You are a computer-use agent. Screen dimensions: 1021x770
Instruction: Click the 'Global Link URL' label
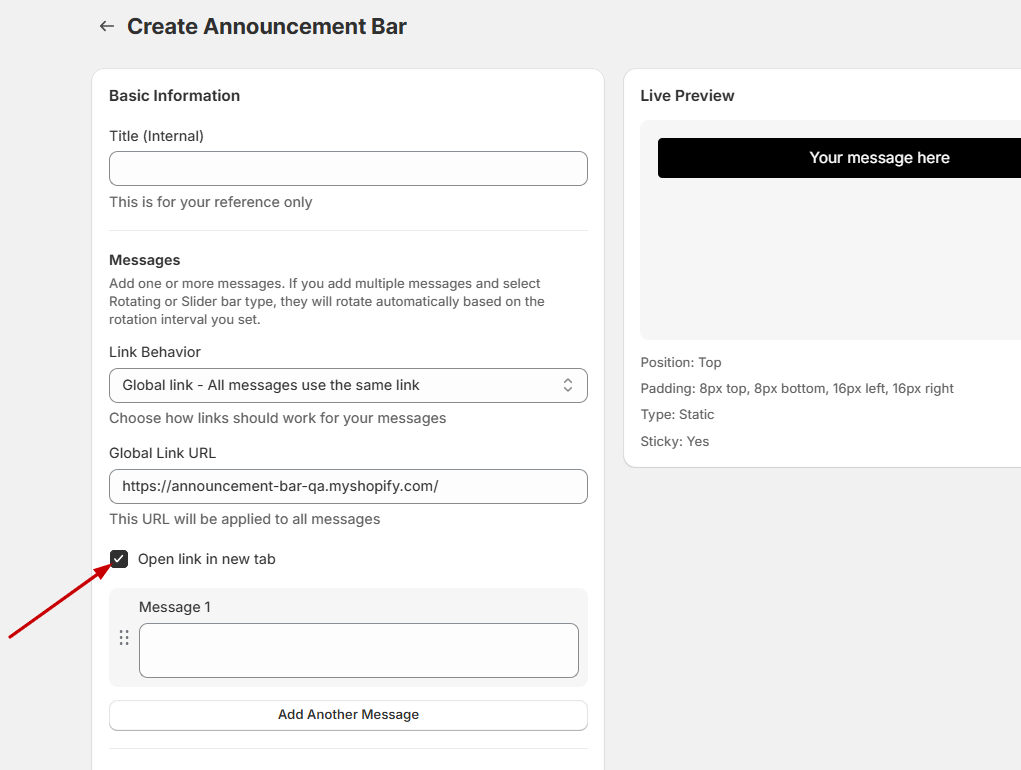click(x=162, y=453)
